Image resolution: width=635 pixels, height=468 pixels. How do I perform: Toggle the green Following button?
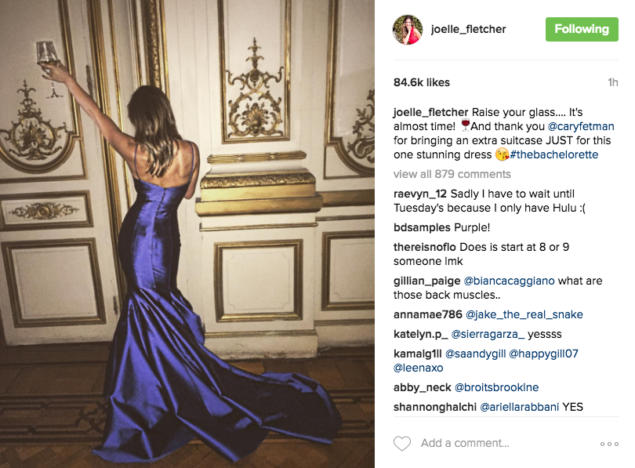(x=582, y=29)
